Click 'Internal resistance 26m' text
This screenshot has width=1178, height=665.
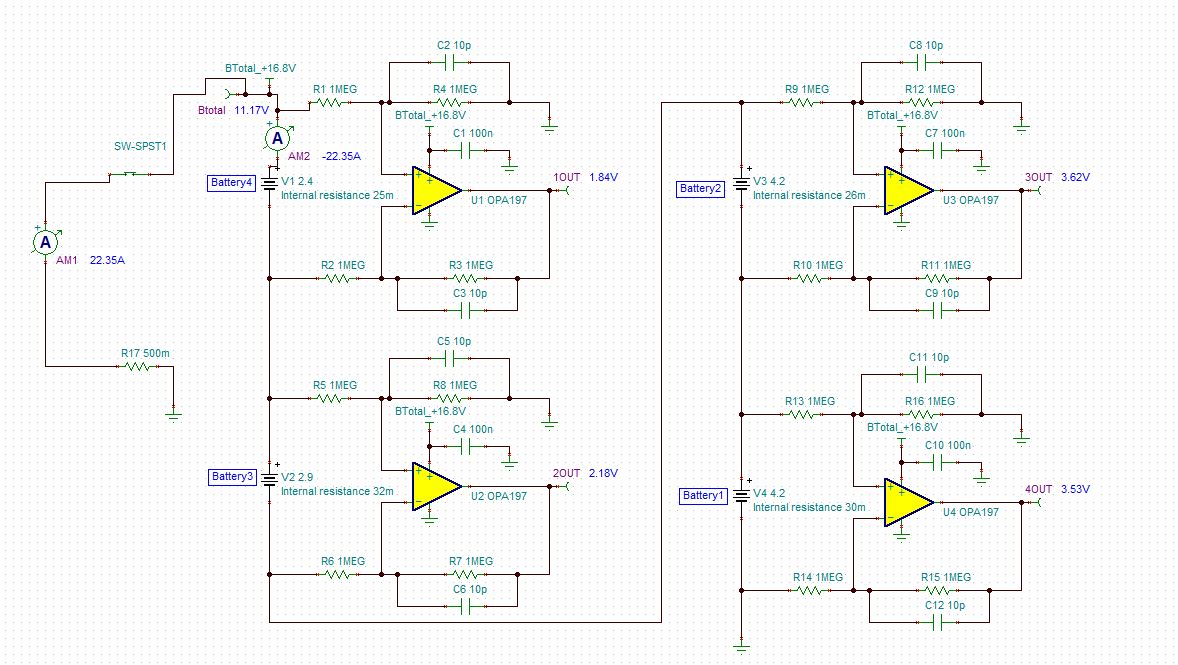coord(809,195)
